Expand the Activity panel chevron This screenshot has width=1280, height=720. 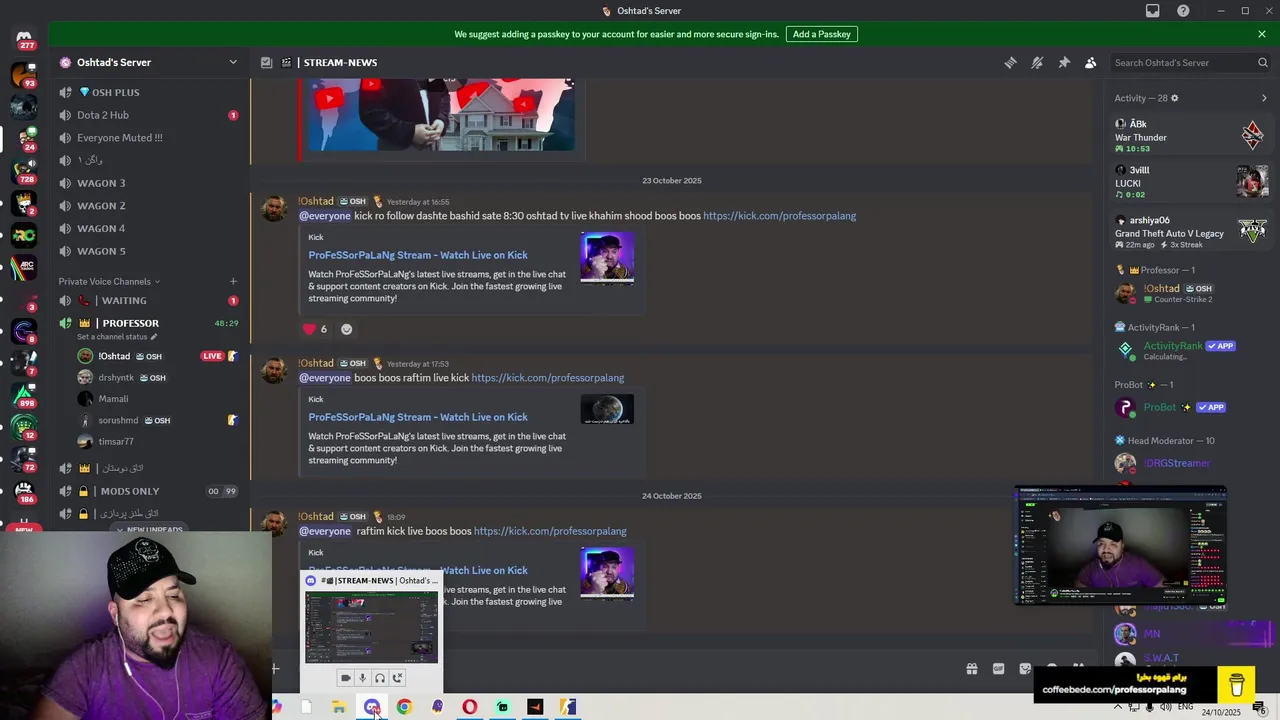coord(1264,98)
